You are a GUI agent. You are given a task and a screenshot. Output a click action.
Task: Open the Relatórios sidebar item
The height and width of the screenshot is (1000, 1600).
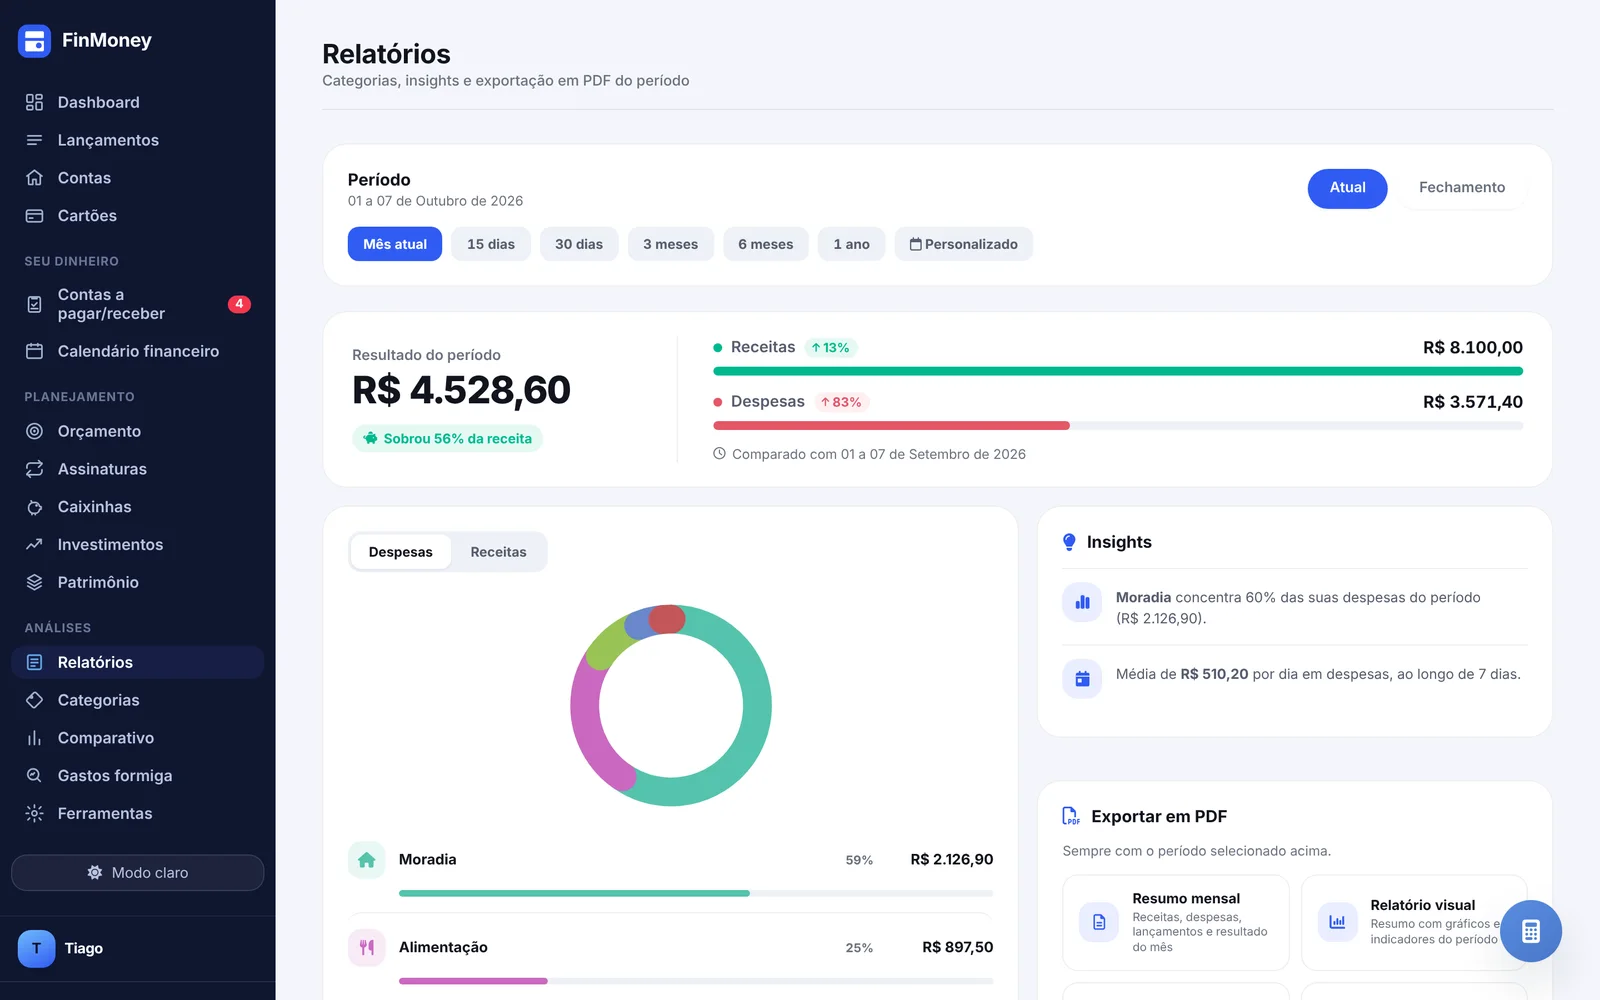138,662
